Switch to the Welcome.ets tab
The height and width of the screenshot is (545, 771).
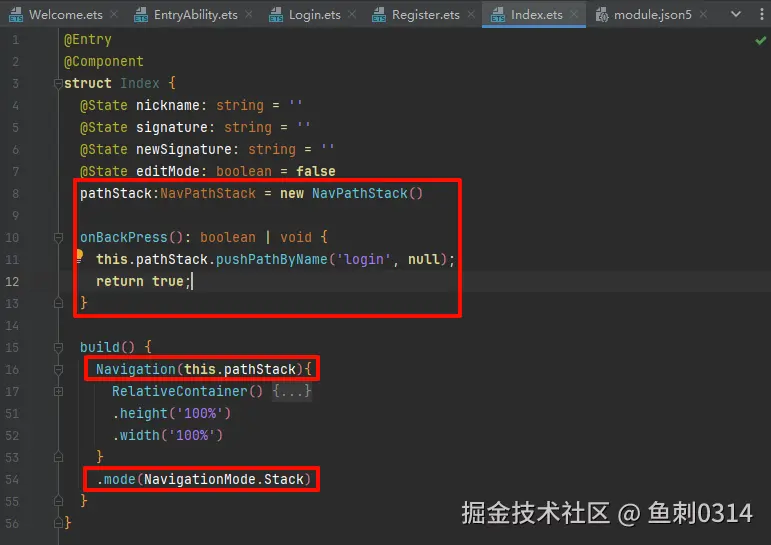point(65,15)
